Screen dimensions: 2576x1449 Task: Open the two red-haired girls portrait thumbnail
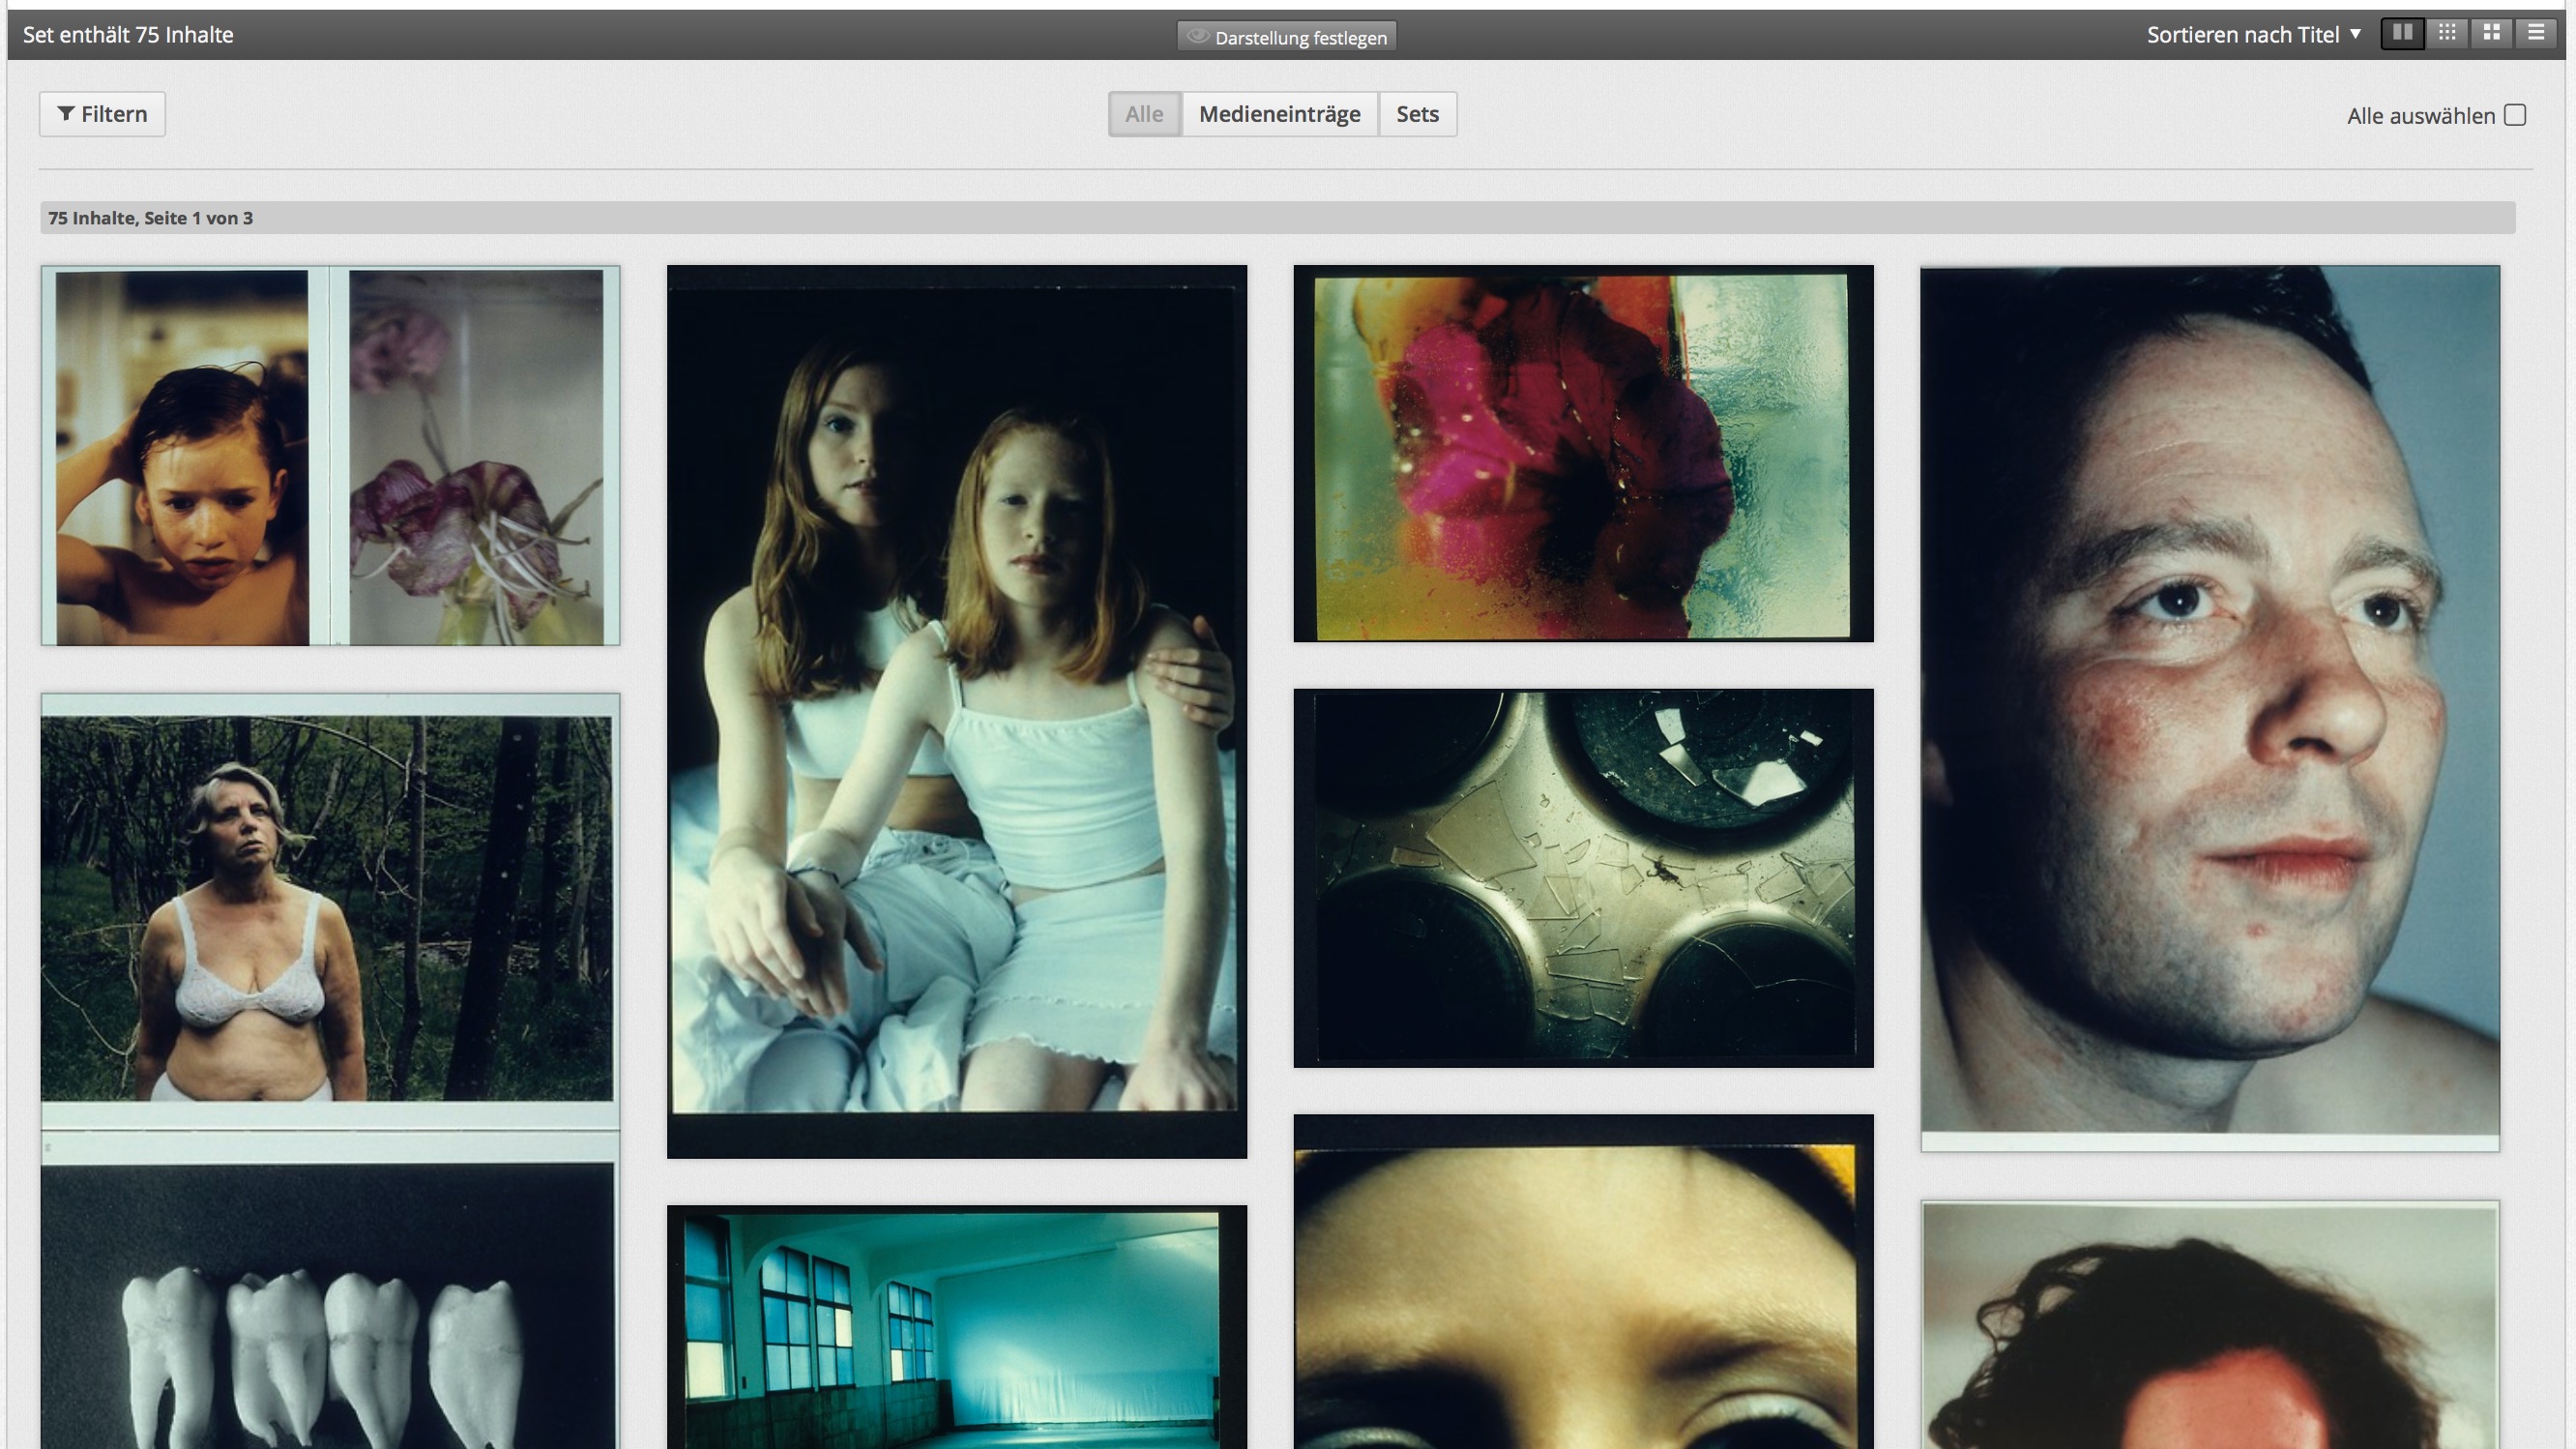tap(956, 711)
